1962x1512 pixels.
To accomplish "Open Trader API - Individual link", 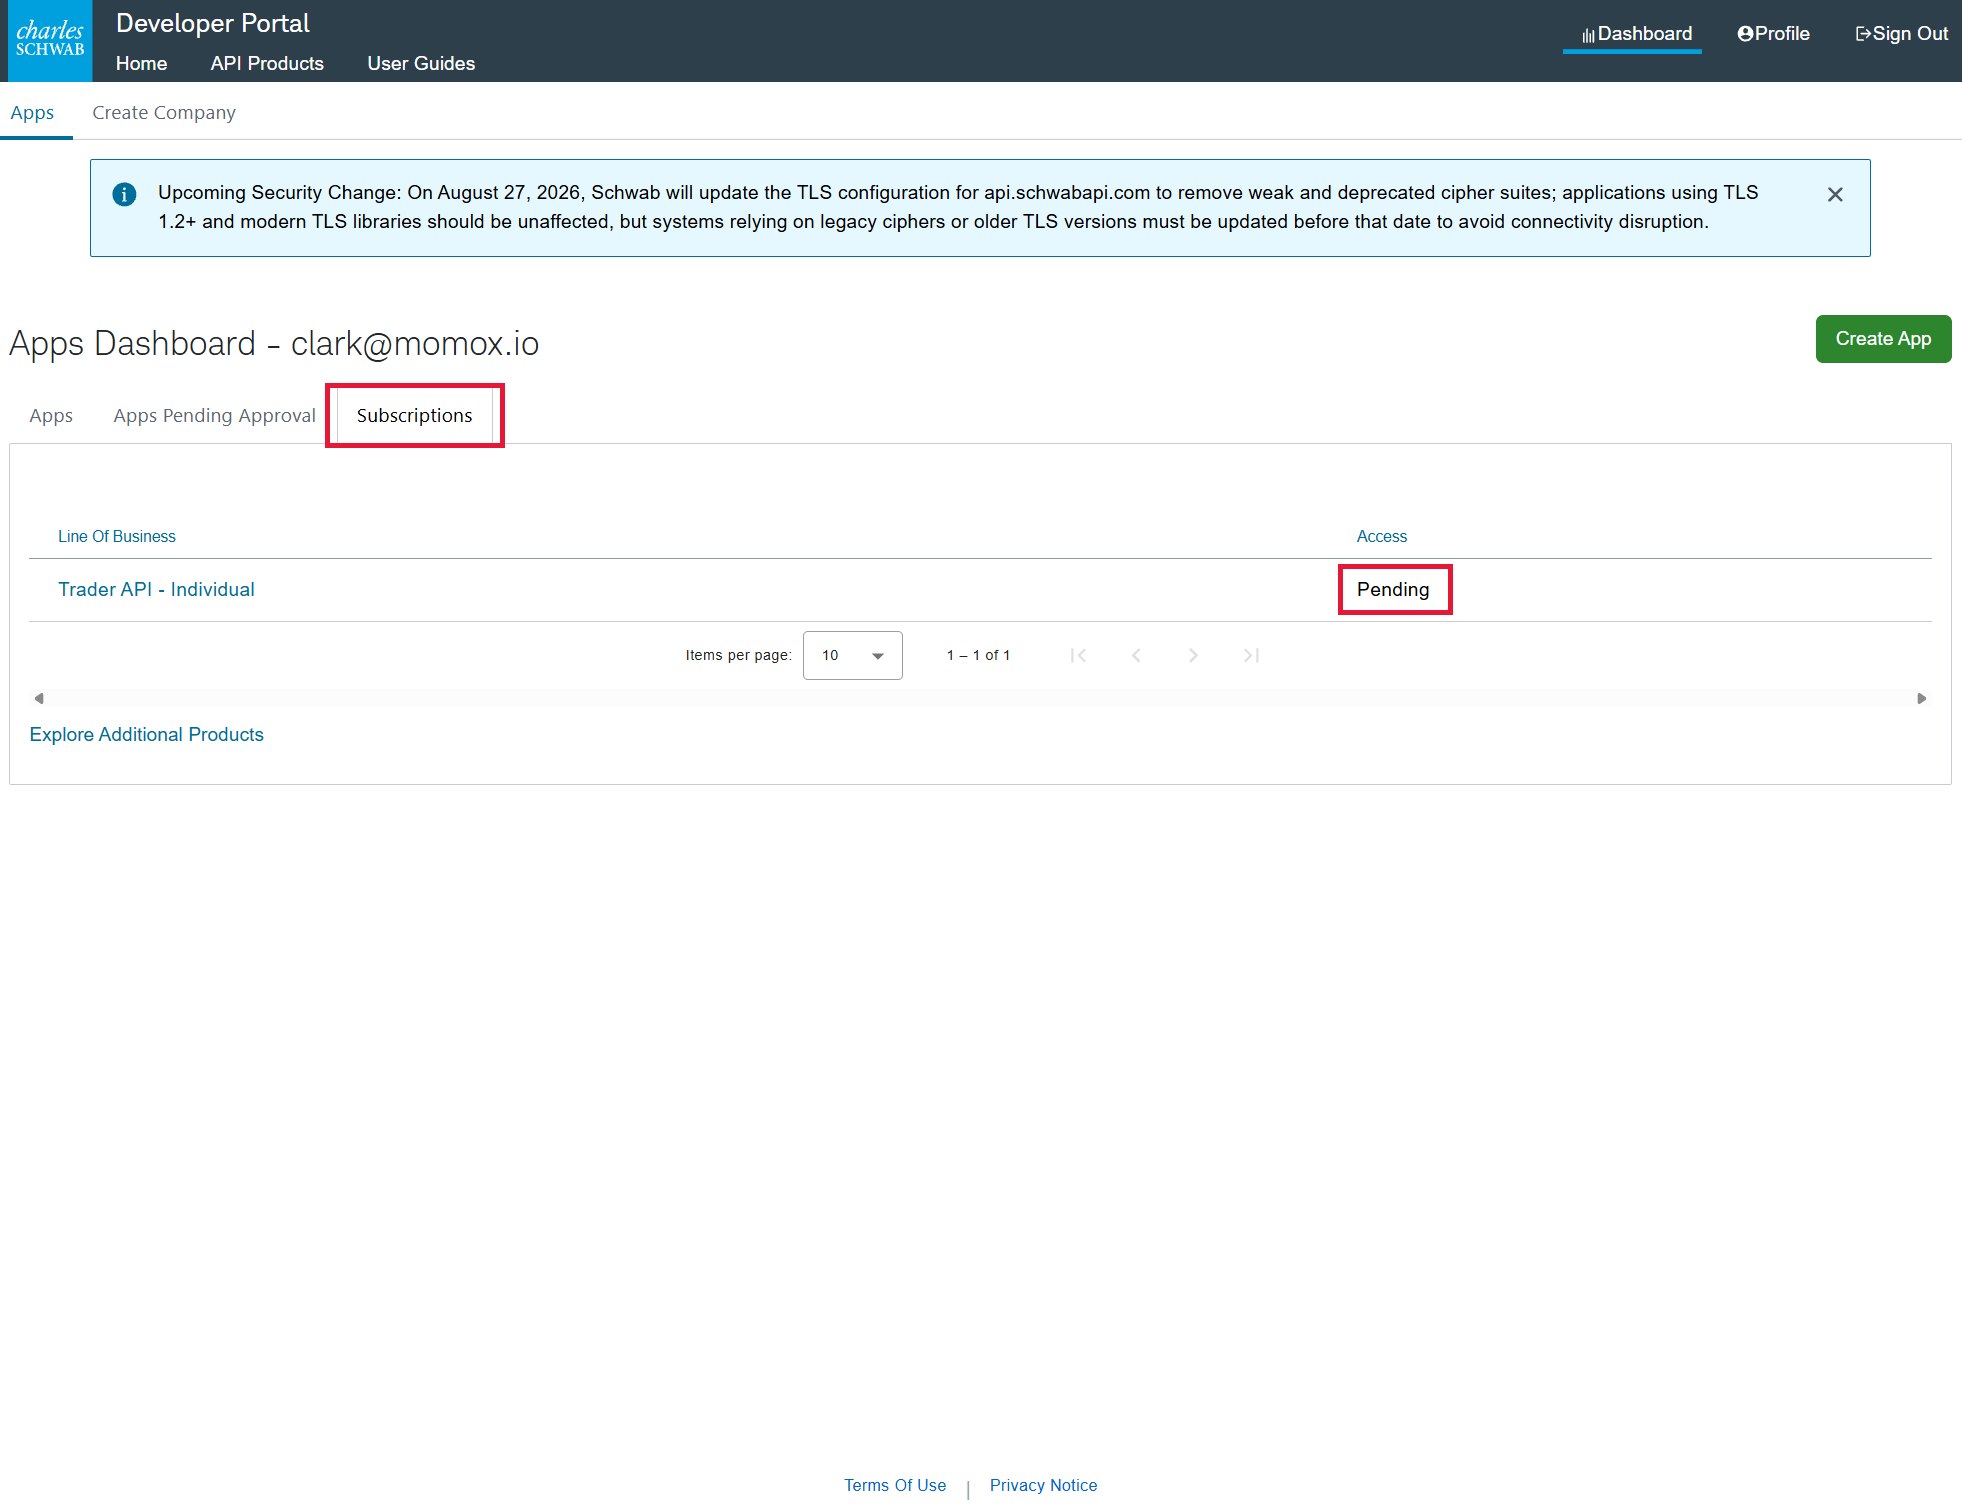I will (156, 589).
